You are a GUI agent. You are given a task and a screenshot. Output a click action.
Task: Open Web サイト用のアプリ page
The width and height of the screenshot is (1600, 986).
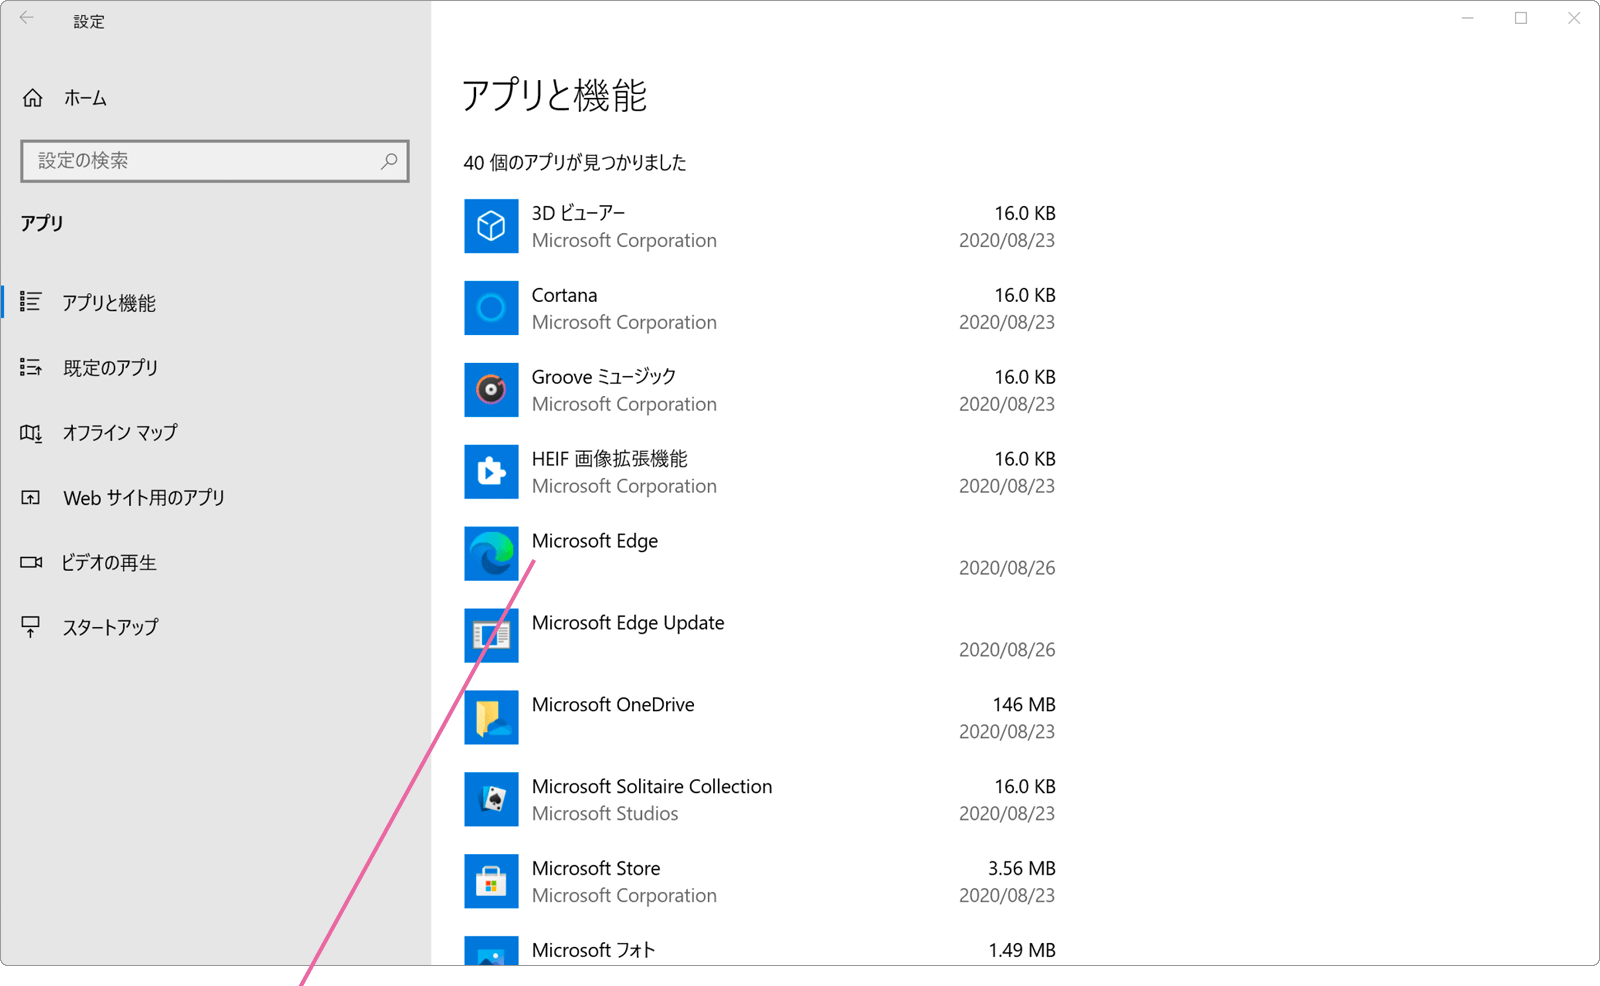[x=144, y=498]
